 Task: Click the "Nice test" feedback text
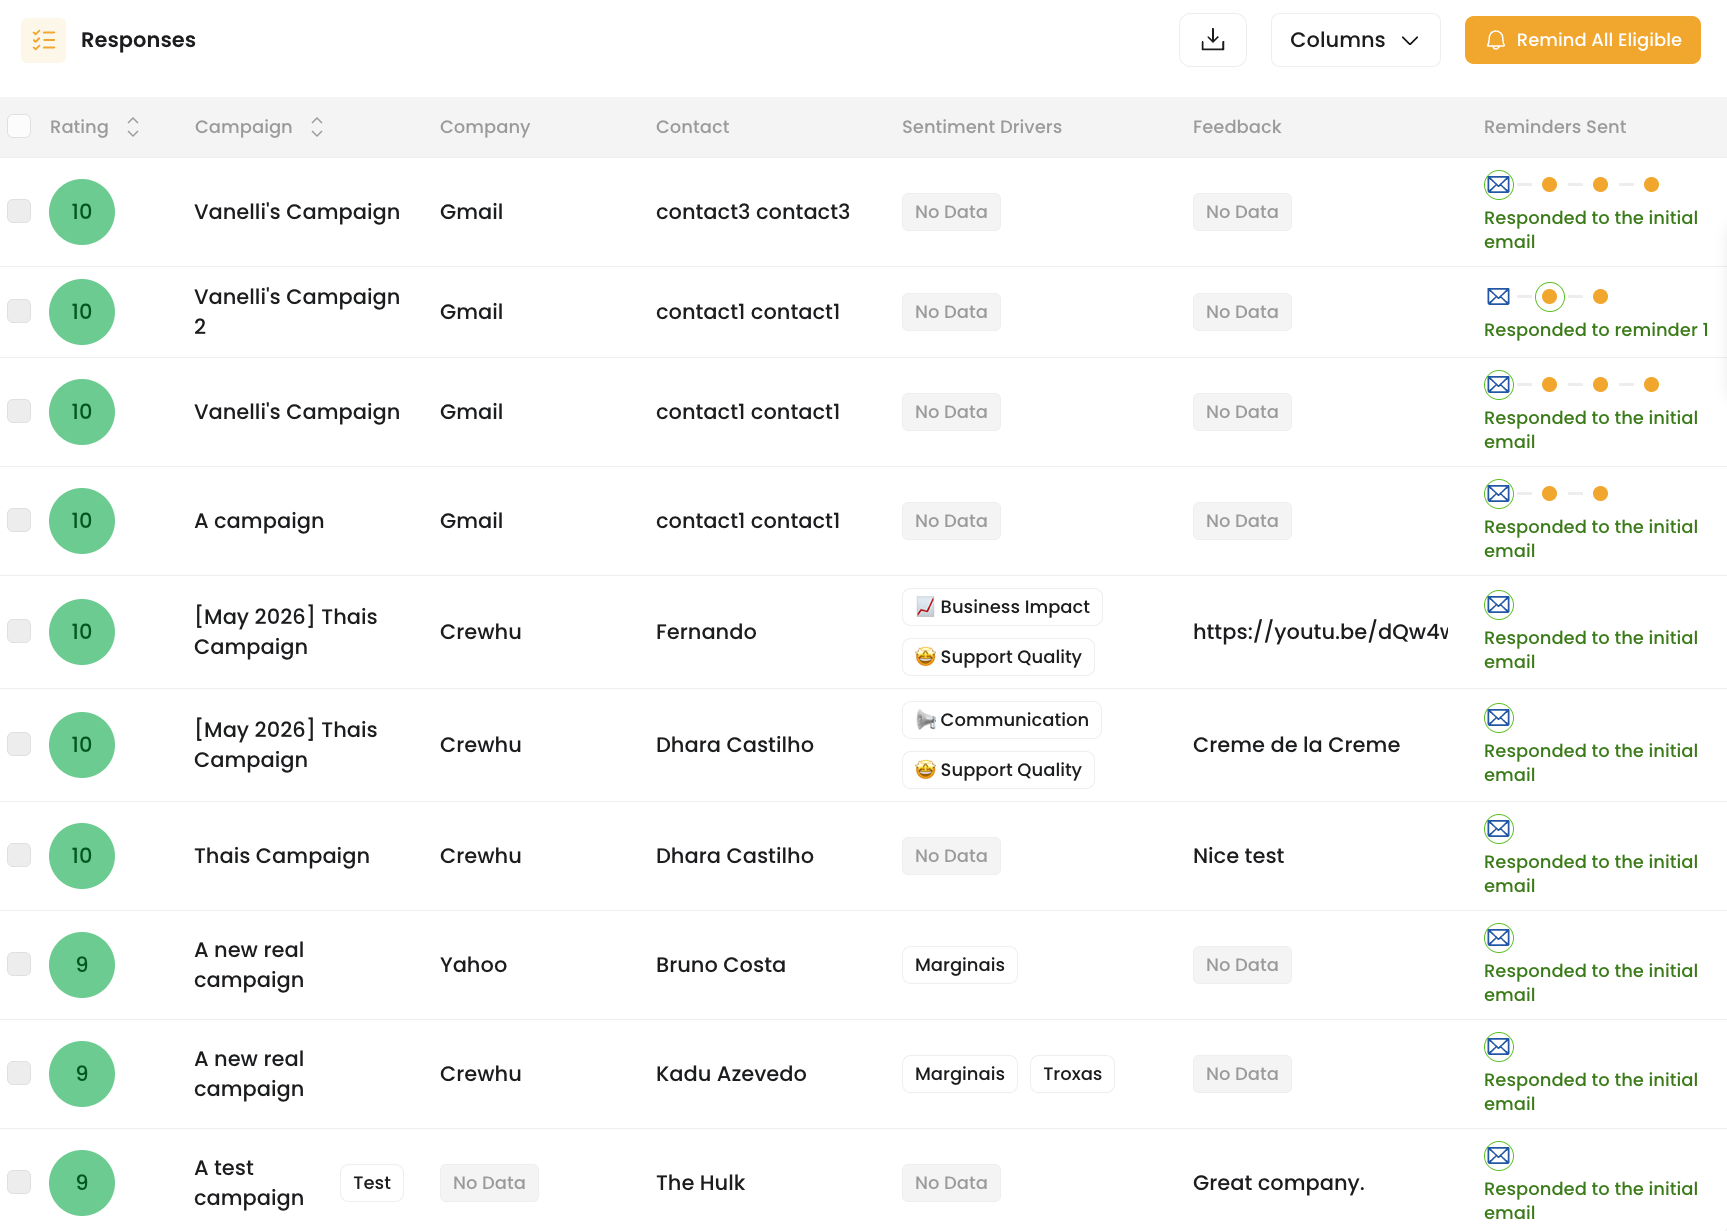click(x=1238, y=856)
